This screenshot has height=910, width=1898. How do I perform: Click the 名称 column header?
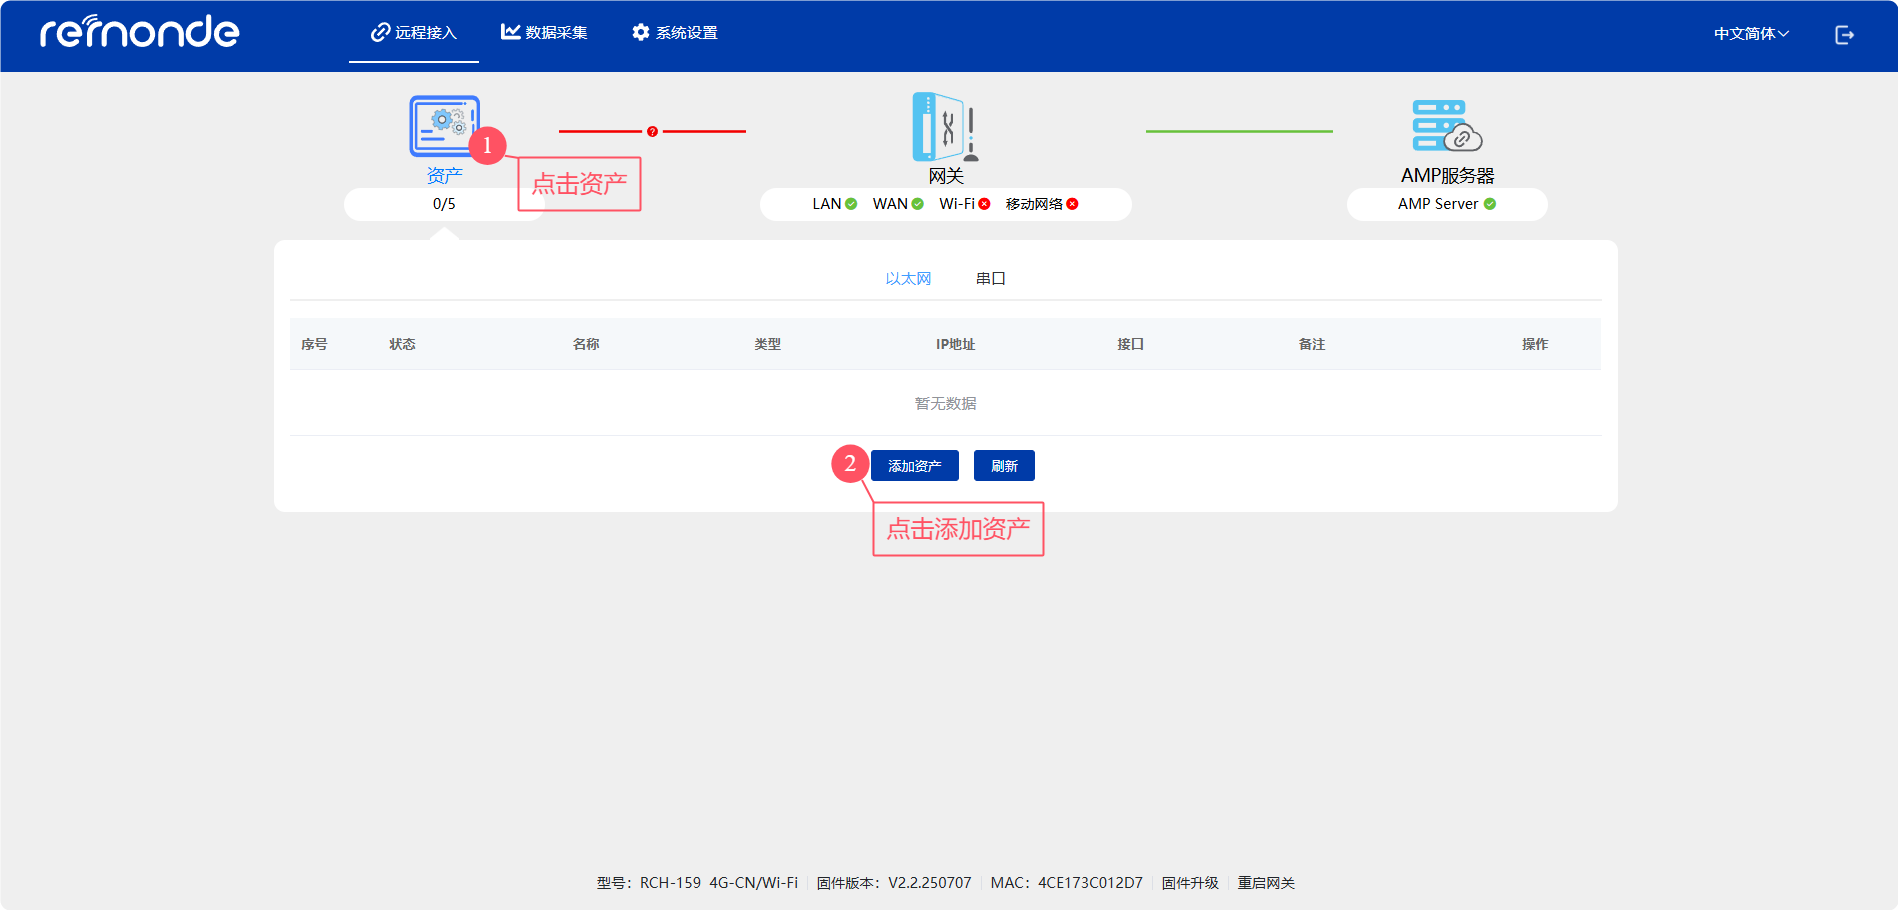coord(586,344)
